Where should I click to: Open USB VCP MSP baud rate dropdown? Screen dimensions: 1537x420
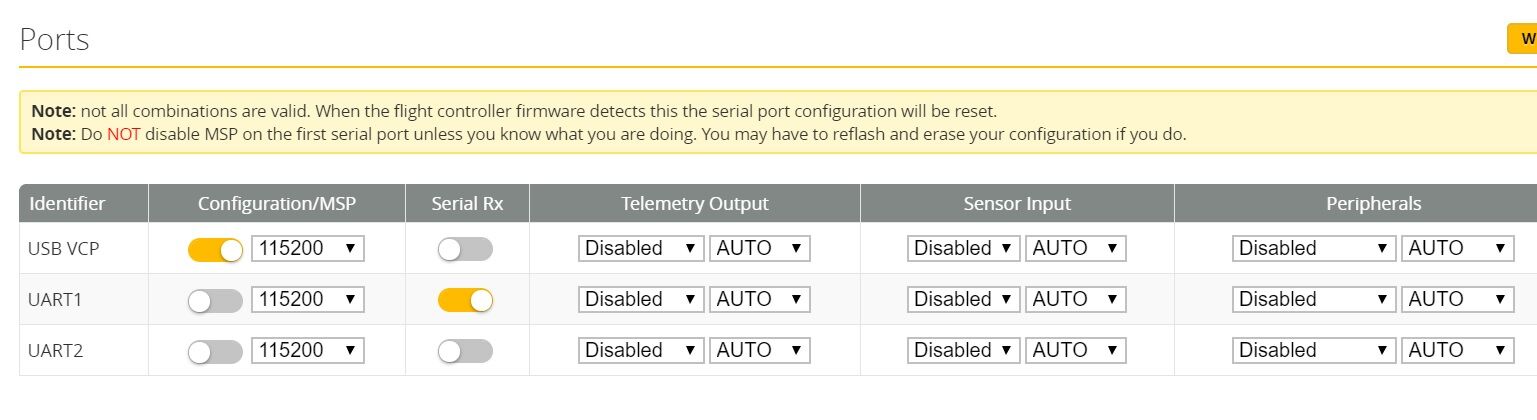[308, 249]
